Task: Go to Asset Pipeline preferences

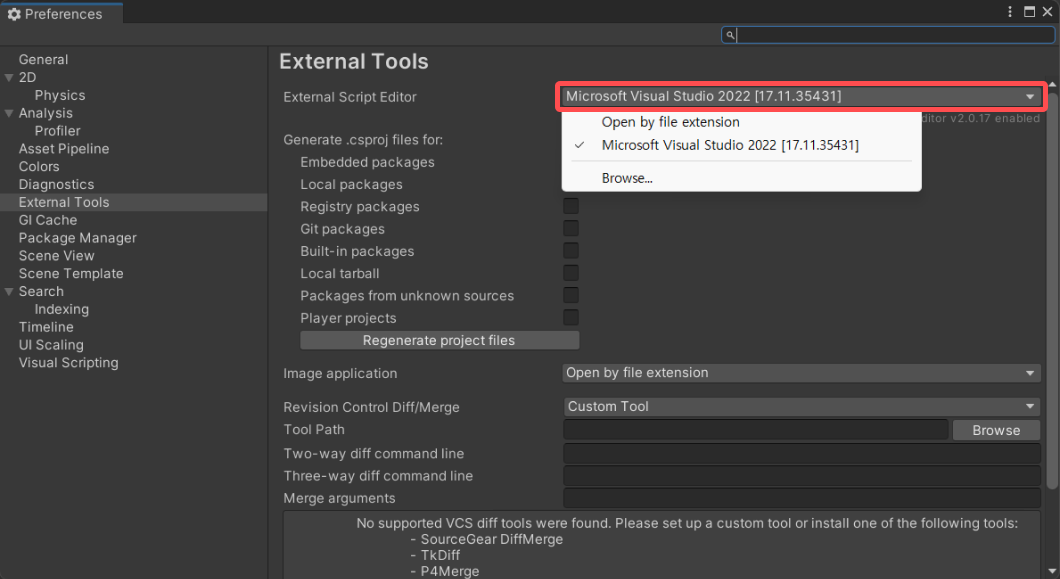Action: click(x=64, y=149)
